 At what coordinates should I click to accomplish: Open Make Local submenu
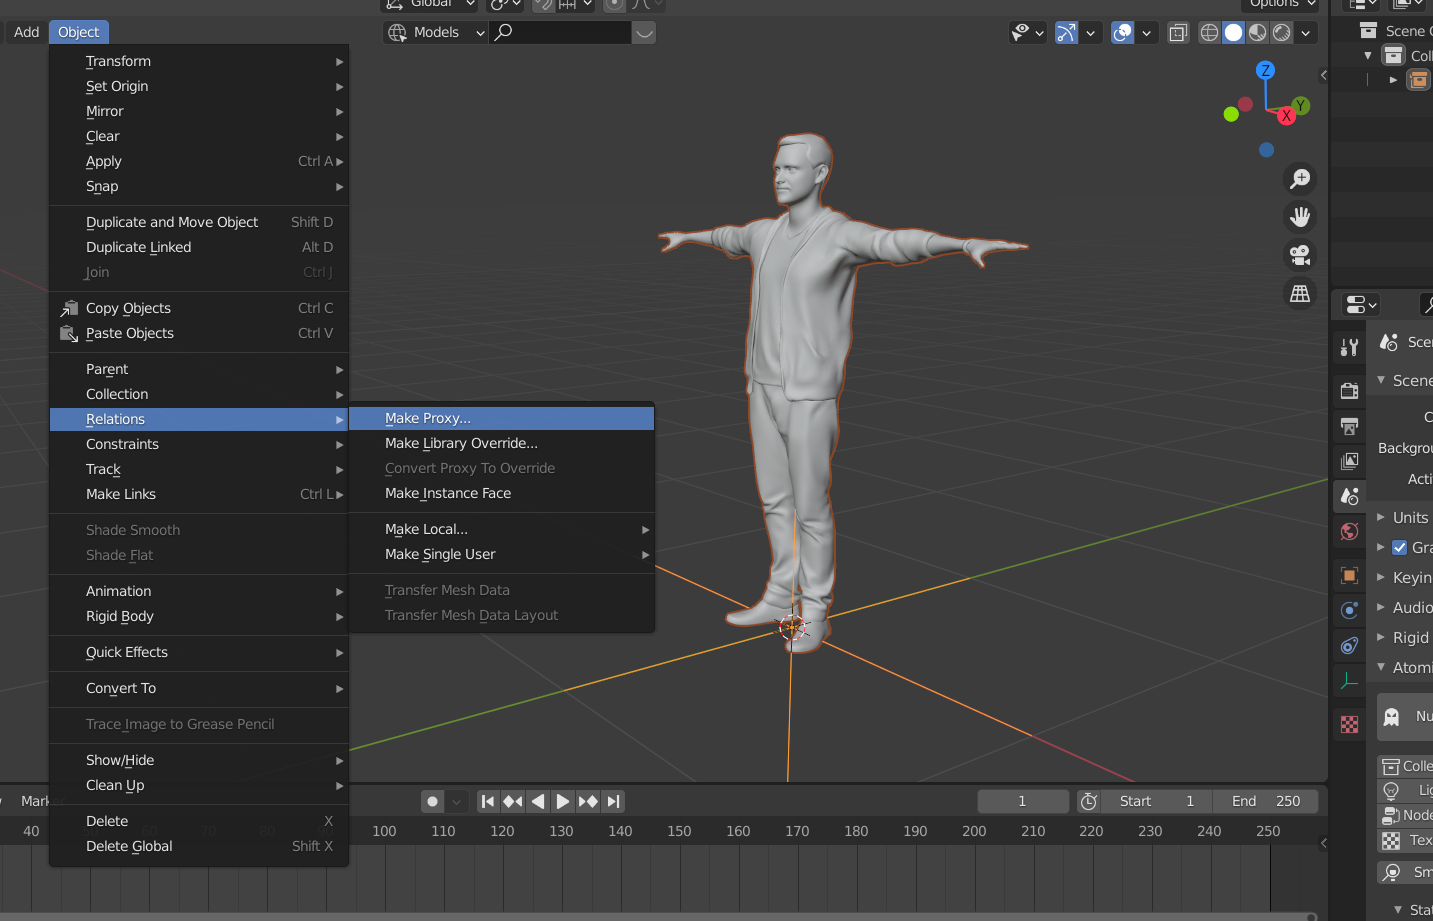pos(502,529)
